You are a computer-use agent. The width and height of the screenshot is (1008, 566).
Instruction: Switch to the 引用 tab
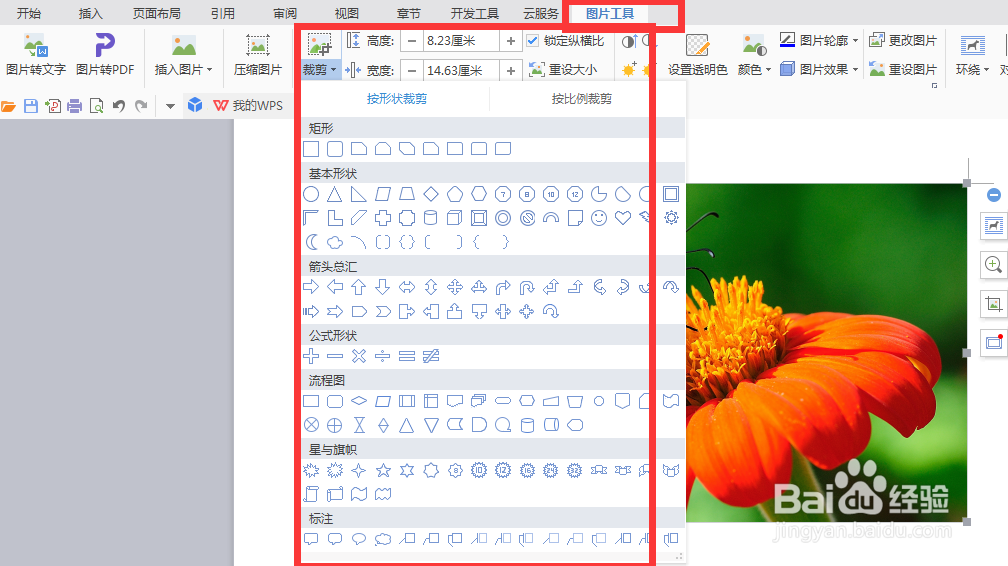(222, 14)
